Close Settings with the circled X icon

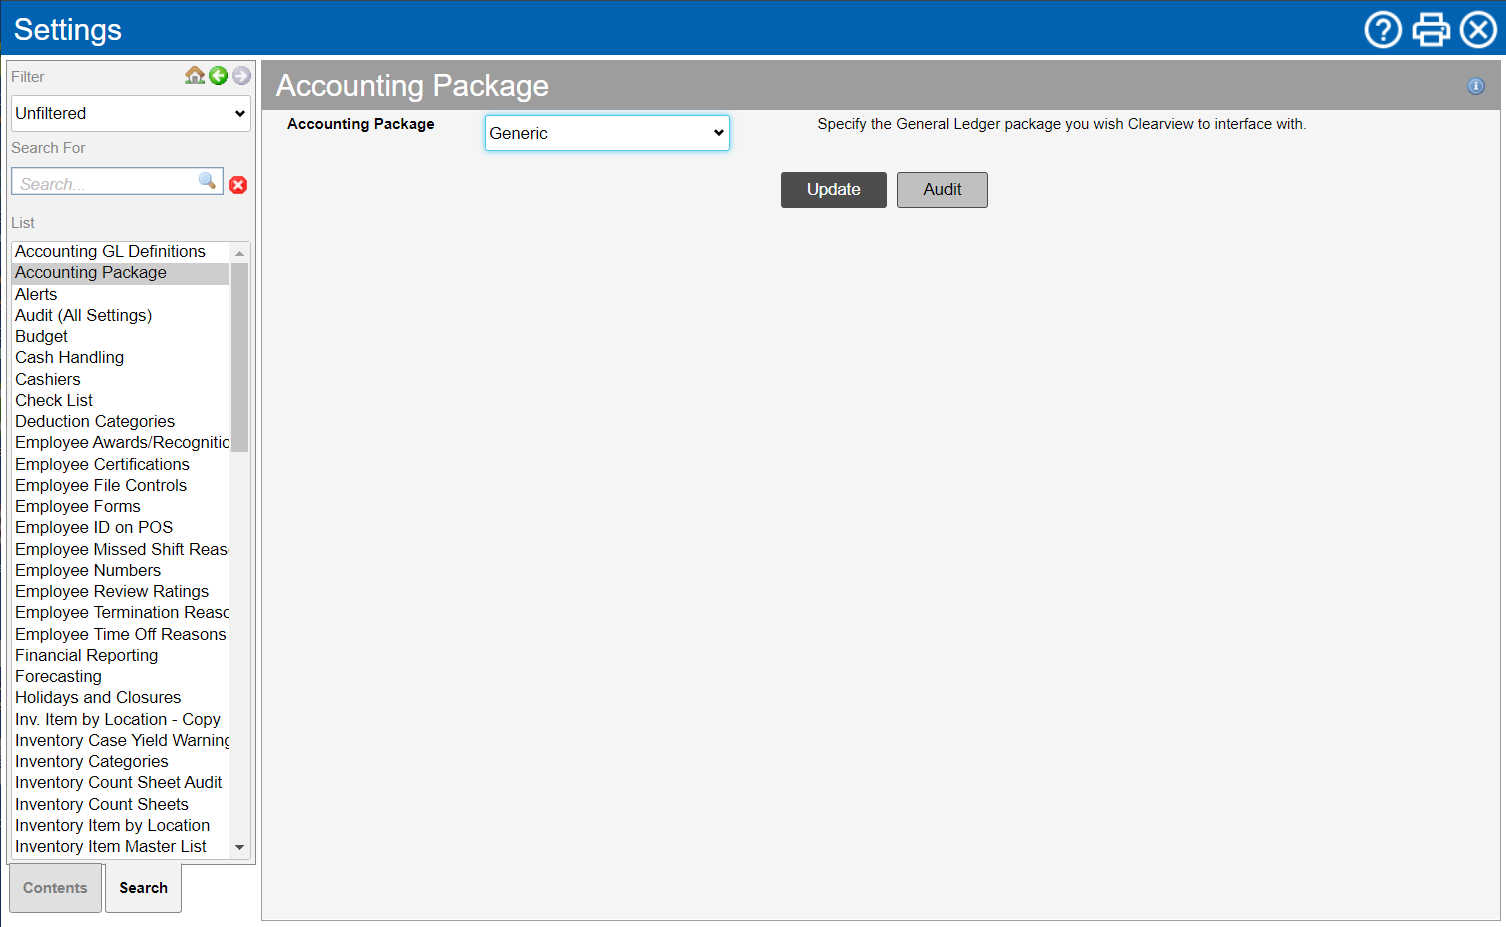coord(1478,30)
